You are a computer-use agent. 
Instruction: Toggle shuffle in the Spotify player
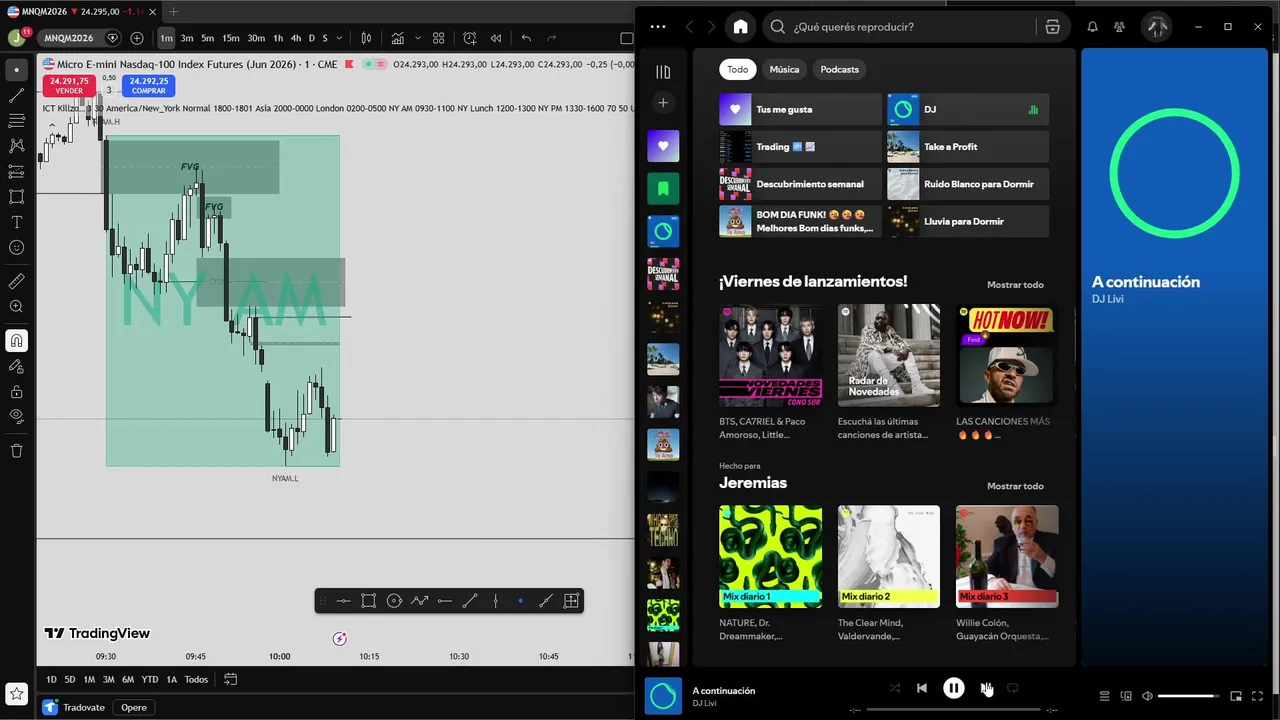(x=894, y=688)
